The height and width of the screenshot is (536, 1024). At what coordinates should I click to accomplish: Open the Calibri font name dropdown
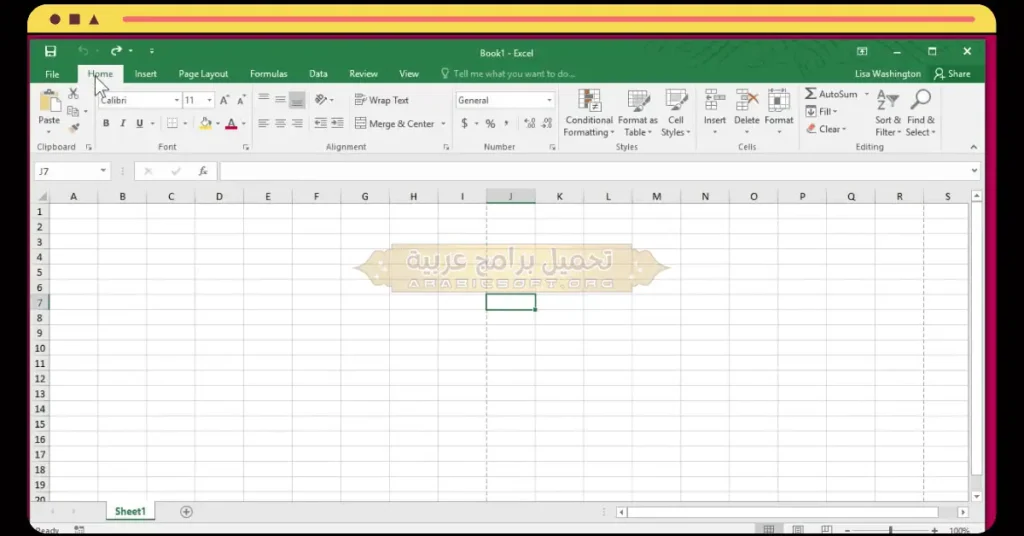pyautogui.click(x=176, y=100)
